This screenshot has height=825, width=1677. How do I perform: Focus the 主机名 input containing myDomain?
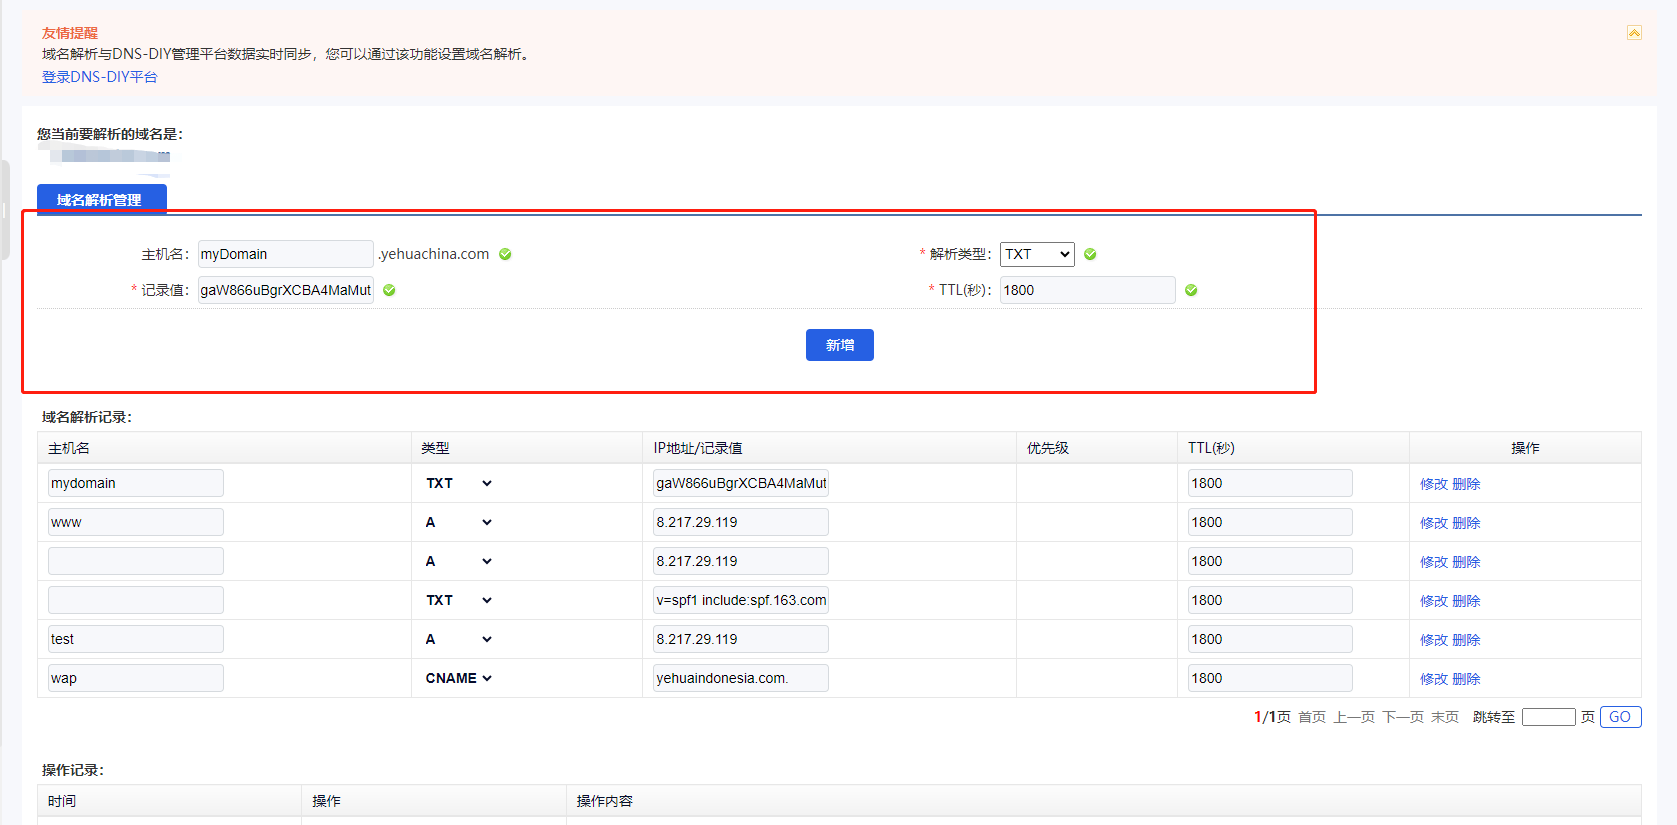(x=285, y=254)
